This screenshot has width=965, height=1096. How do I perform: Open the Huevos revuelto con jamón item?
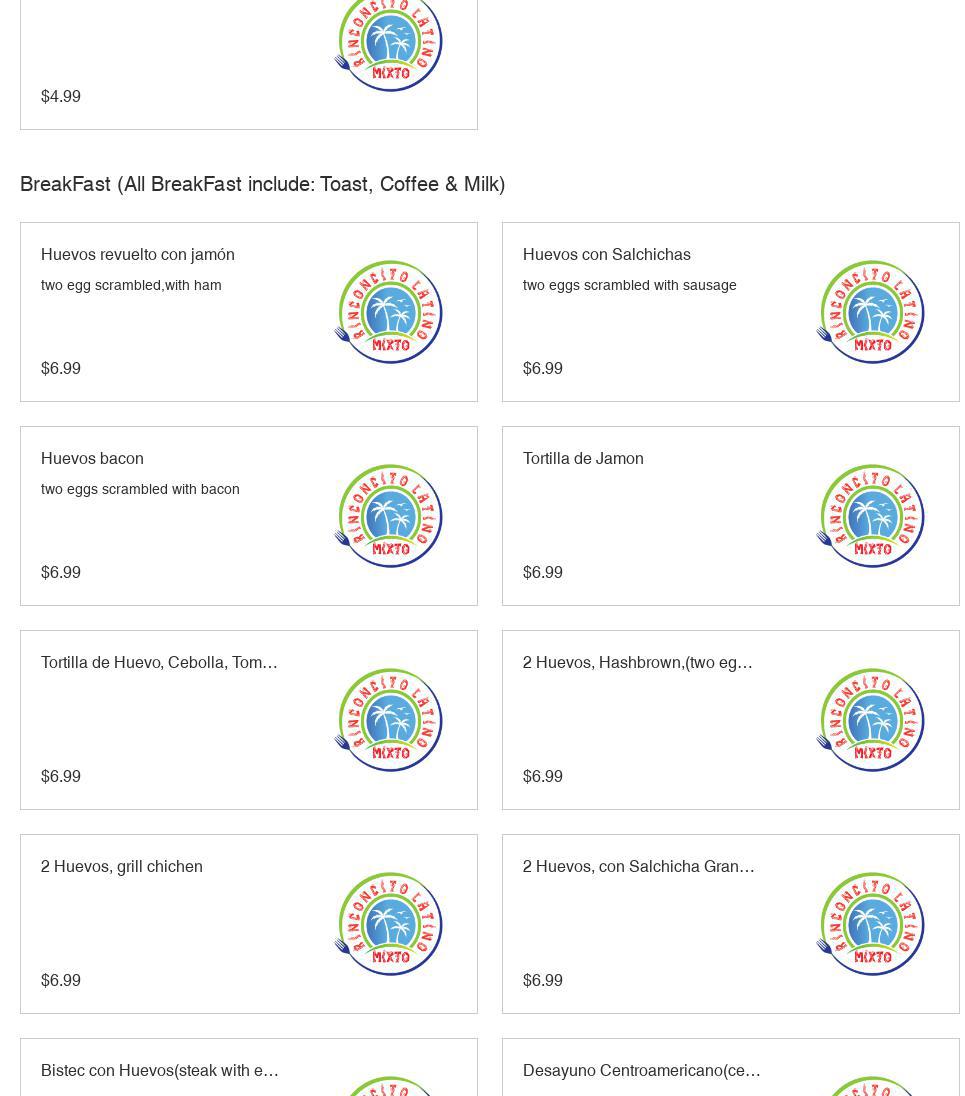138,254
